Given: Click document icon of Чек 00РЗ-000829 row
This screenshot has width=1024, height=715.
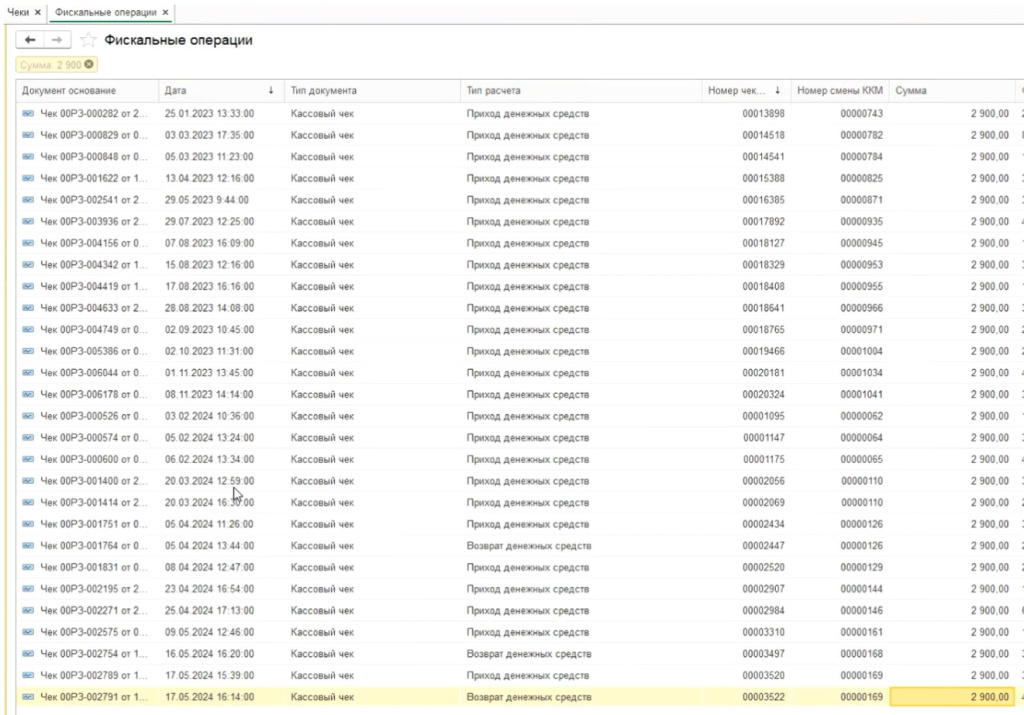Looking at the screenshot, I should [x=28, y=135].
